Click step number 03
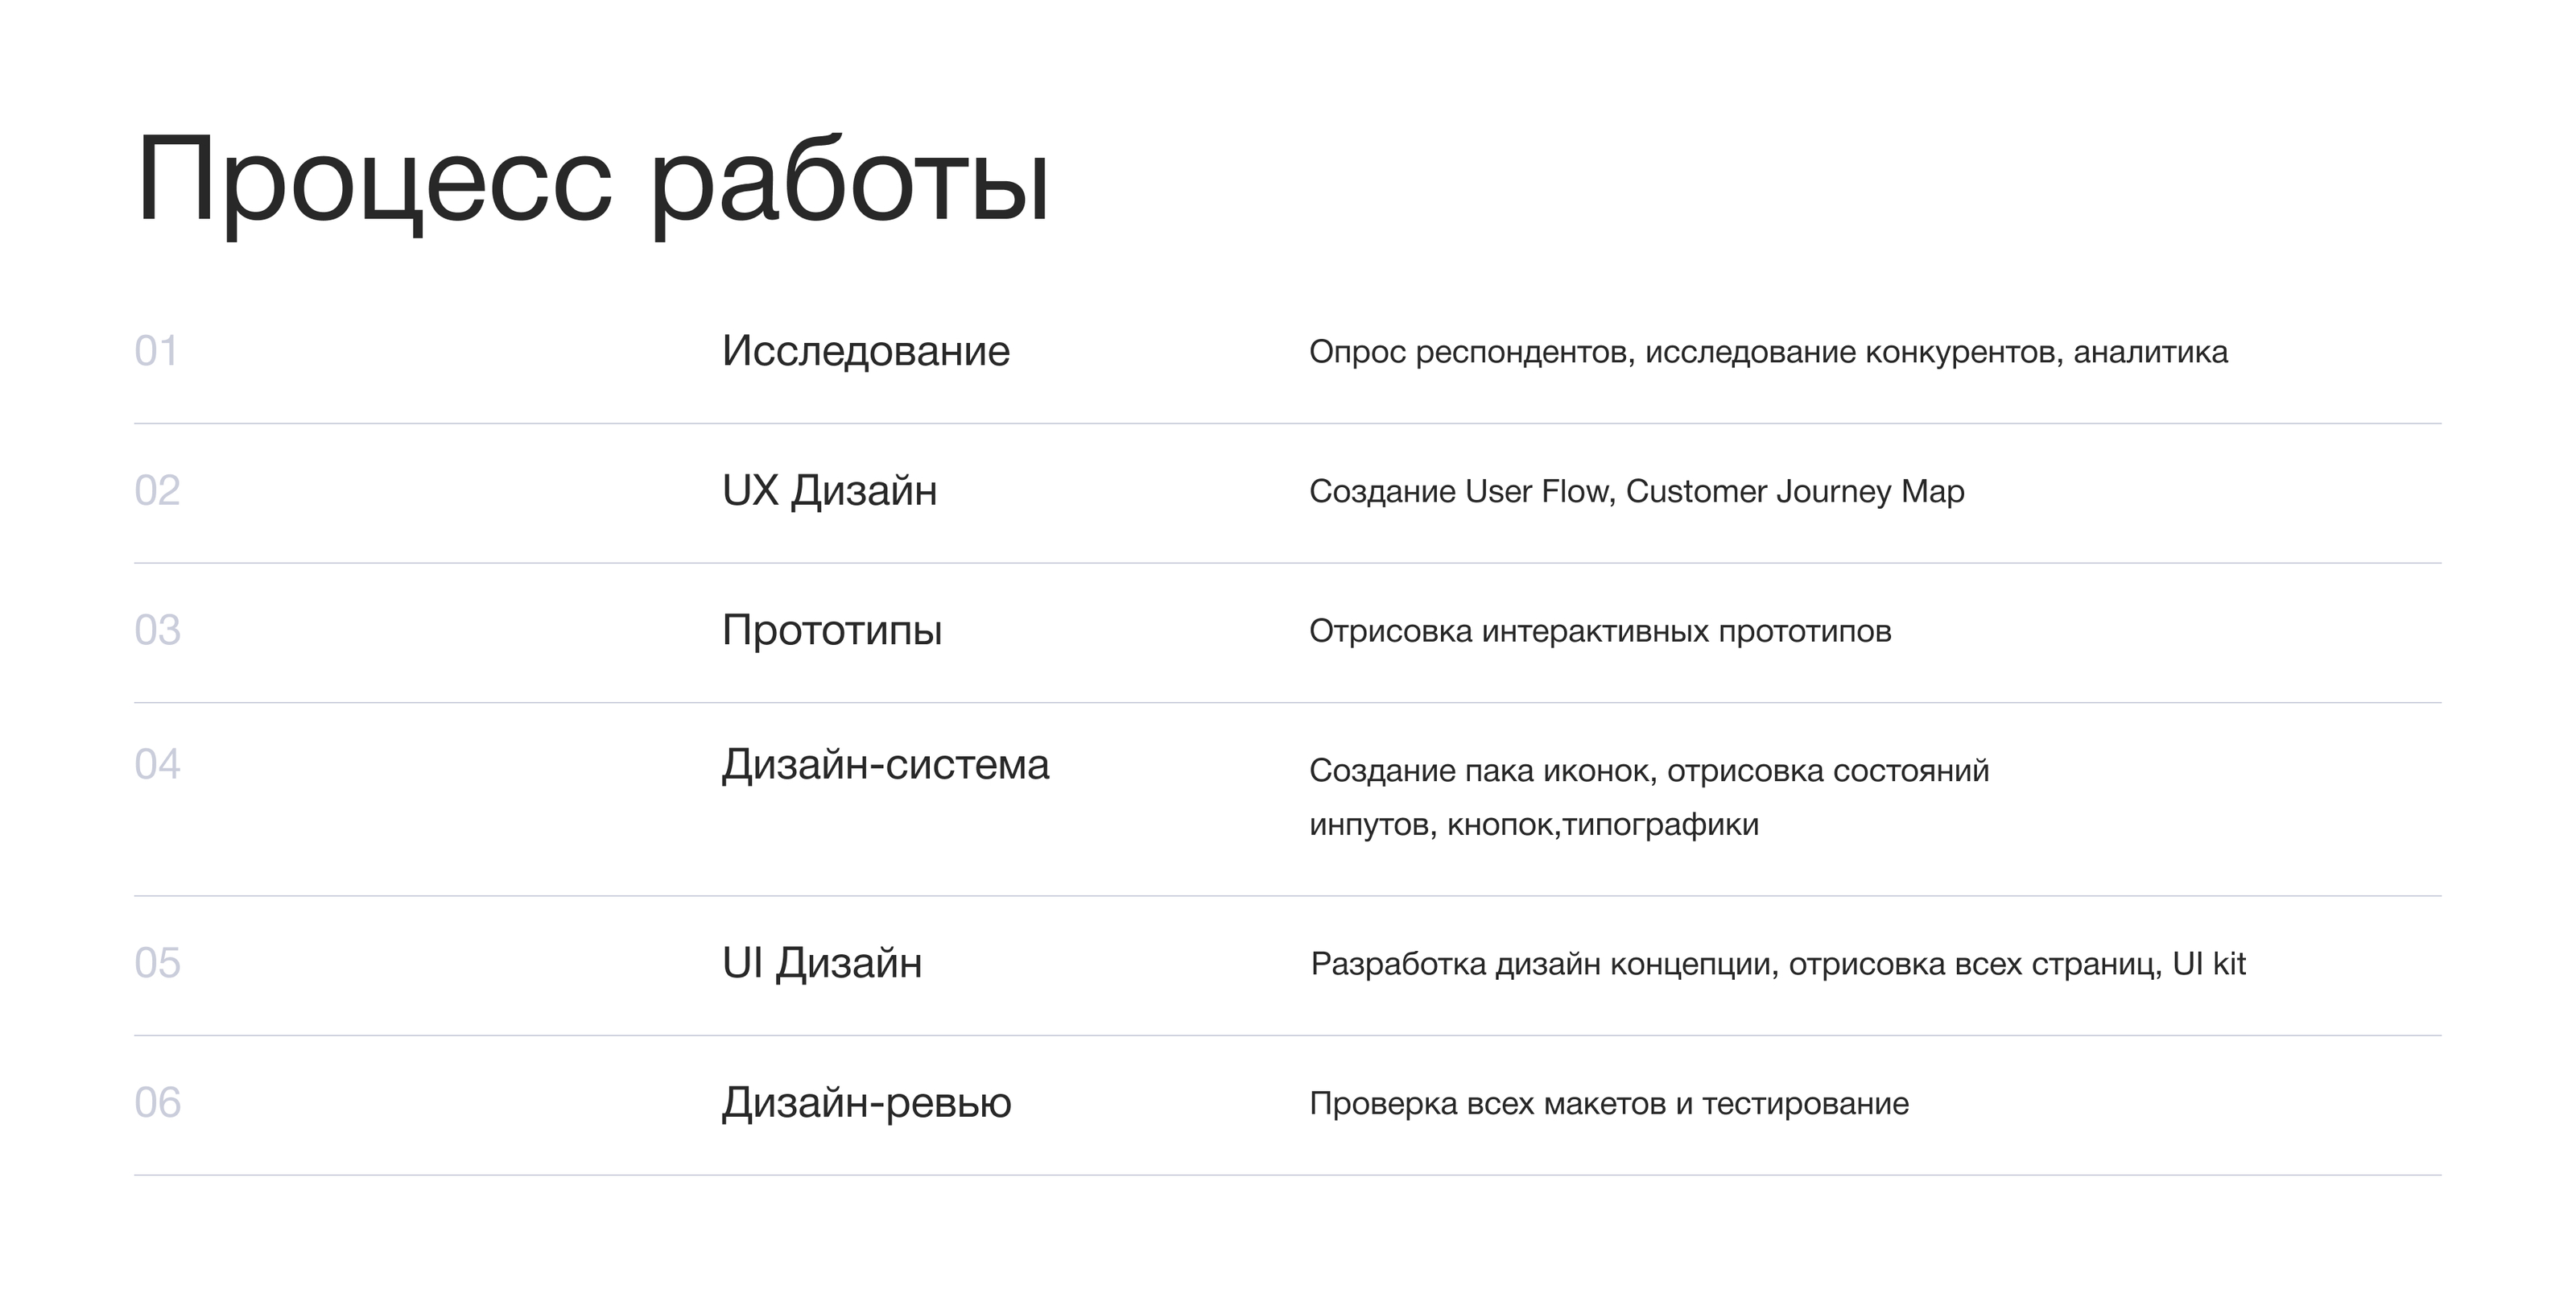This screenshot has height=1310, width=2576. (x=157, y=630)
